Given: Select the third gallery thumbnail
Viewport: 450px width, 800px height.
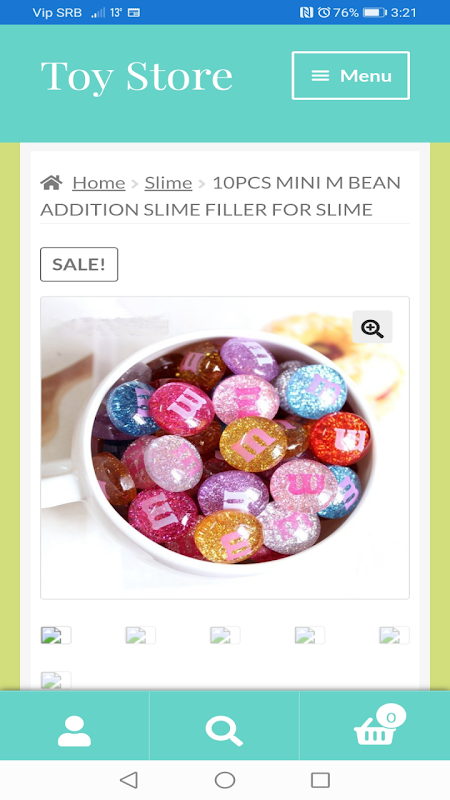Looking at the screenshot, I should (225, 635).
